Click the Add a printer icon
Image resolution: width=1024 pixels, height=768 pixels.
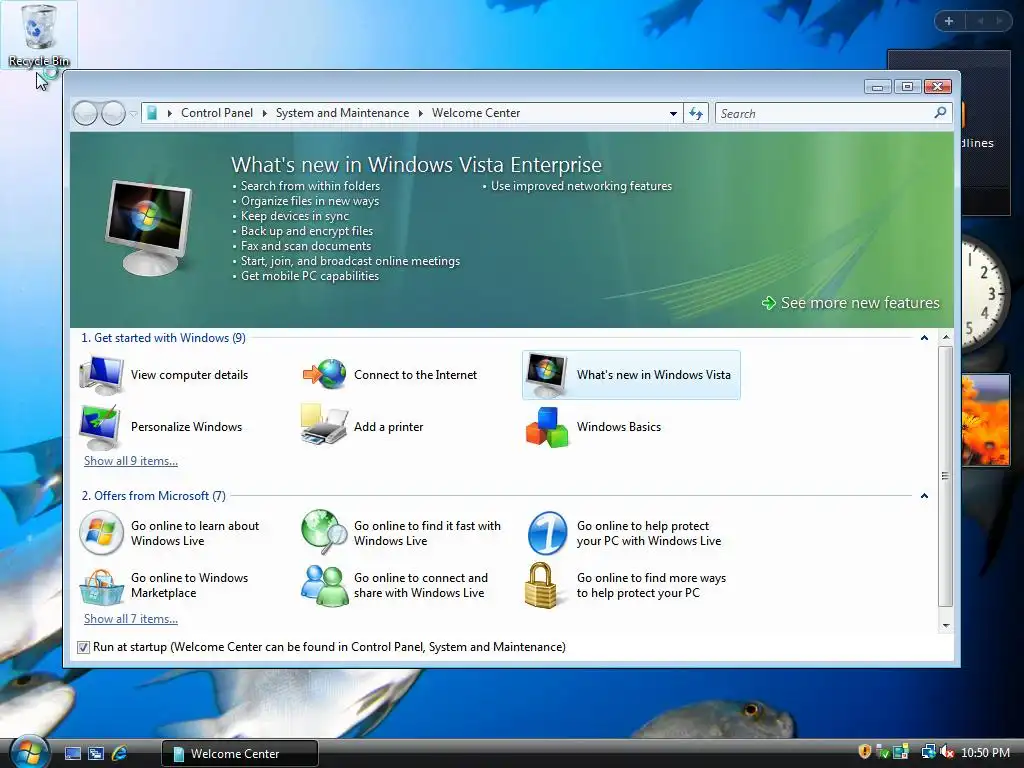pos(324,425)
